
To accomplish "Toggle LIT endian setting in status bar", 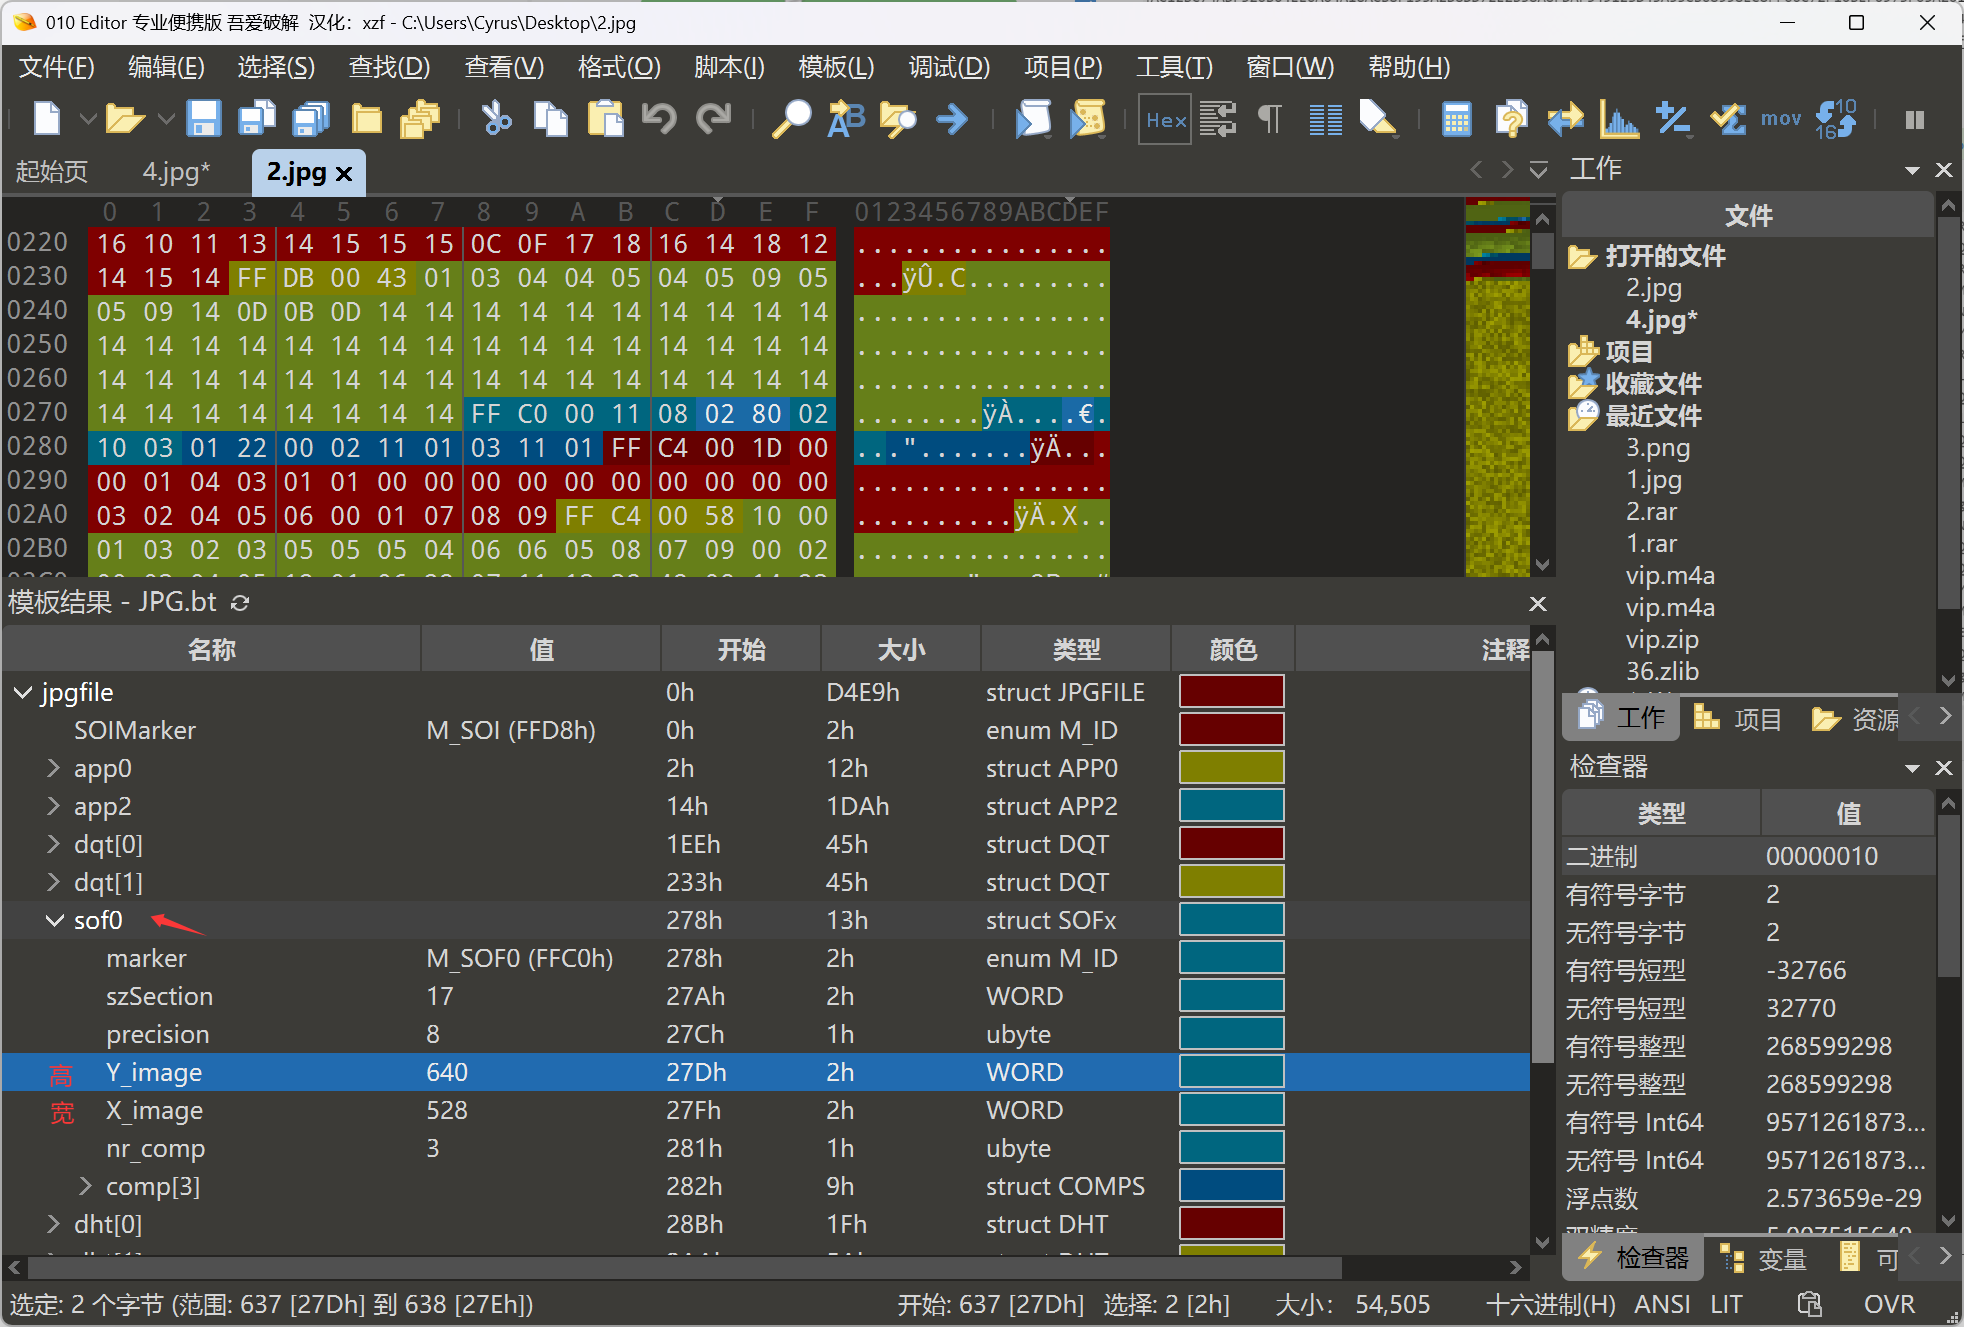I will click(x=1726, y=1304).
